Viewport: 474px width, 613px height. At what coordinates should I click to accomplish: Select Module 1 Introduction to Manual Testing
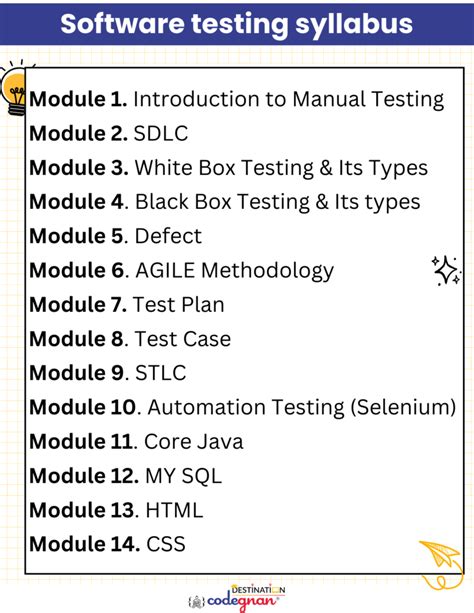237,99
